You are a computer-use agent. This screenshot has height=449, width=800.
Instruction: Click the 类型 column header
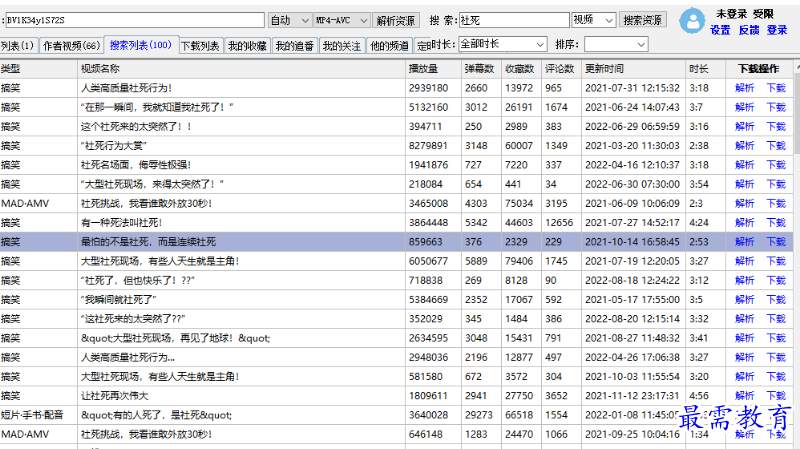[x=38, y=69]
